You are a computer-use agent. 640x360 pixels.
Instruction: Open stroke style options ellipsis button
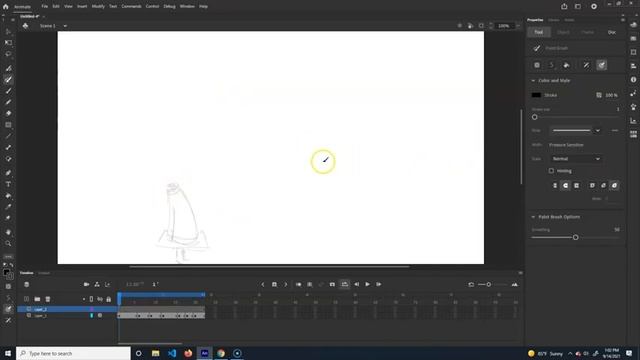point(615,131)
